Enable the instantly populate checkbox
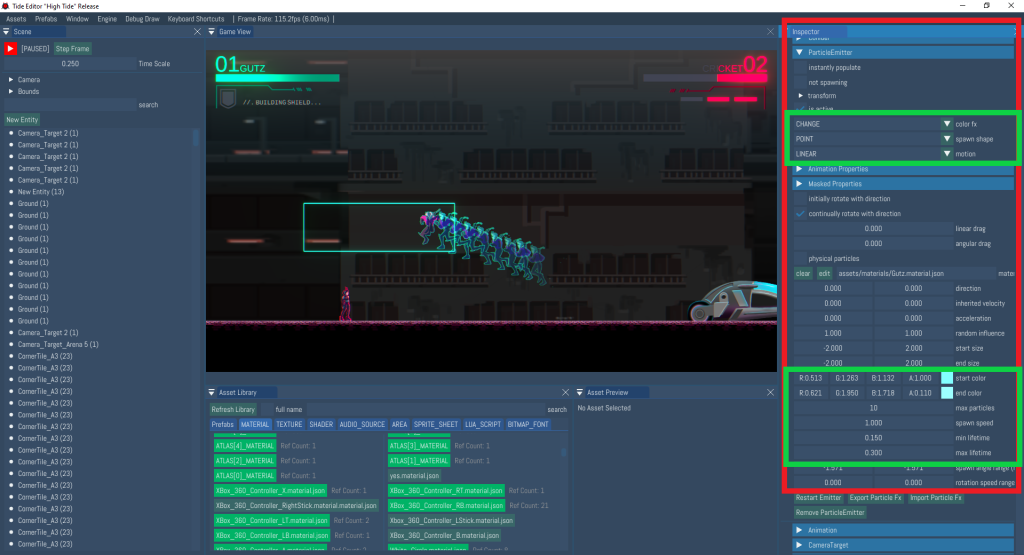The width and height of the screenshot is (1024, 555). click(800, 67)
